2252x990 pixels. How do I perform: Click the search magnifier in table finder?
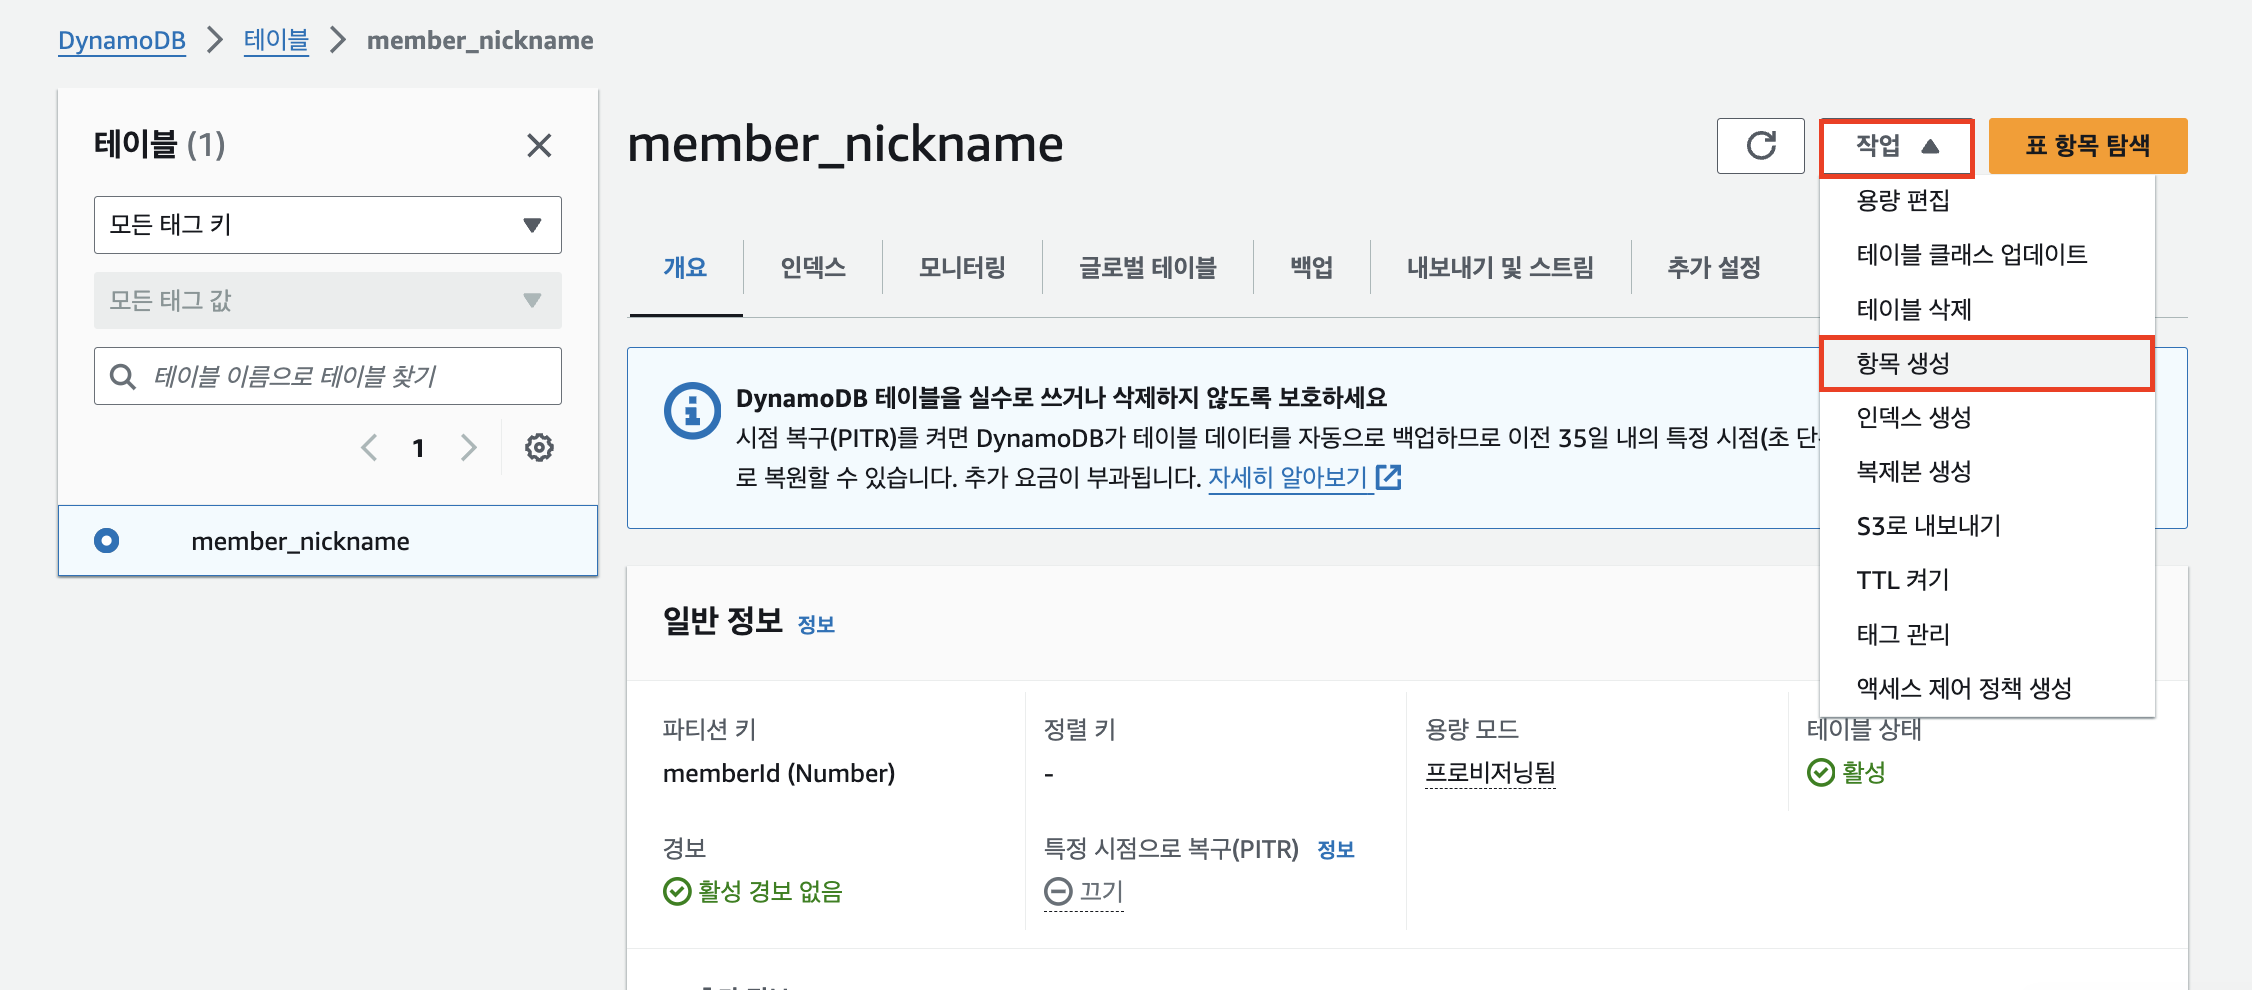[123, 375]
